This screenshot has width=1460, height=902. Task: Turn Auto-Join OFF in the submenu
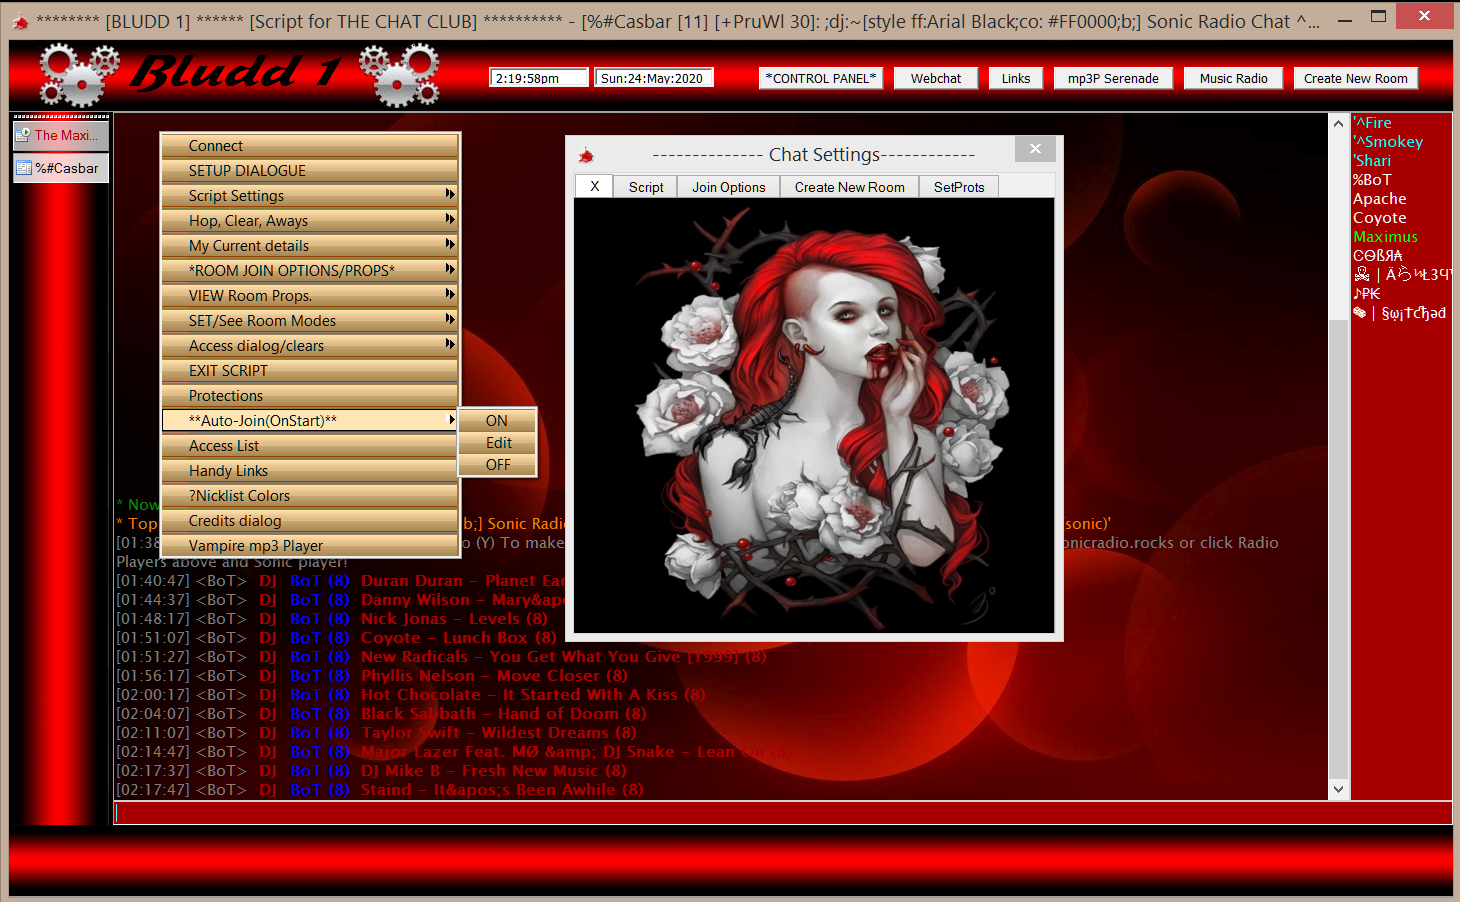pos(497,465)
